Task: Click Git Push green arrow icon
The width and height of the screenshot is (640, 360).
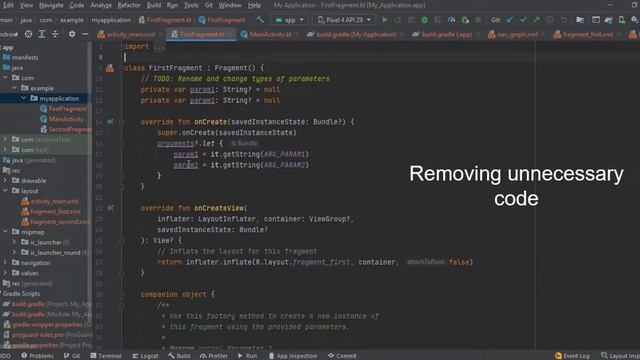Action: point(536,20)
